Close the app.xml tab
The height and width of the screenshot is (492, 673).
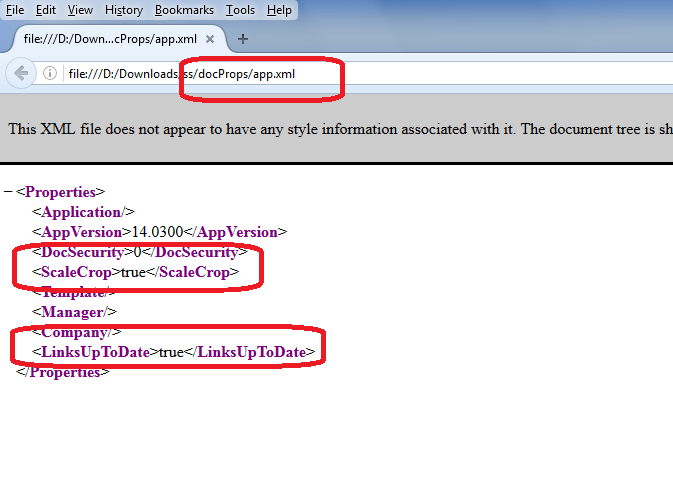click(211, 39)
